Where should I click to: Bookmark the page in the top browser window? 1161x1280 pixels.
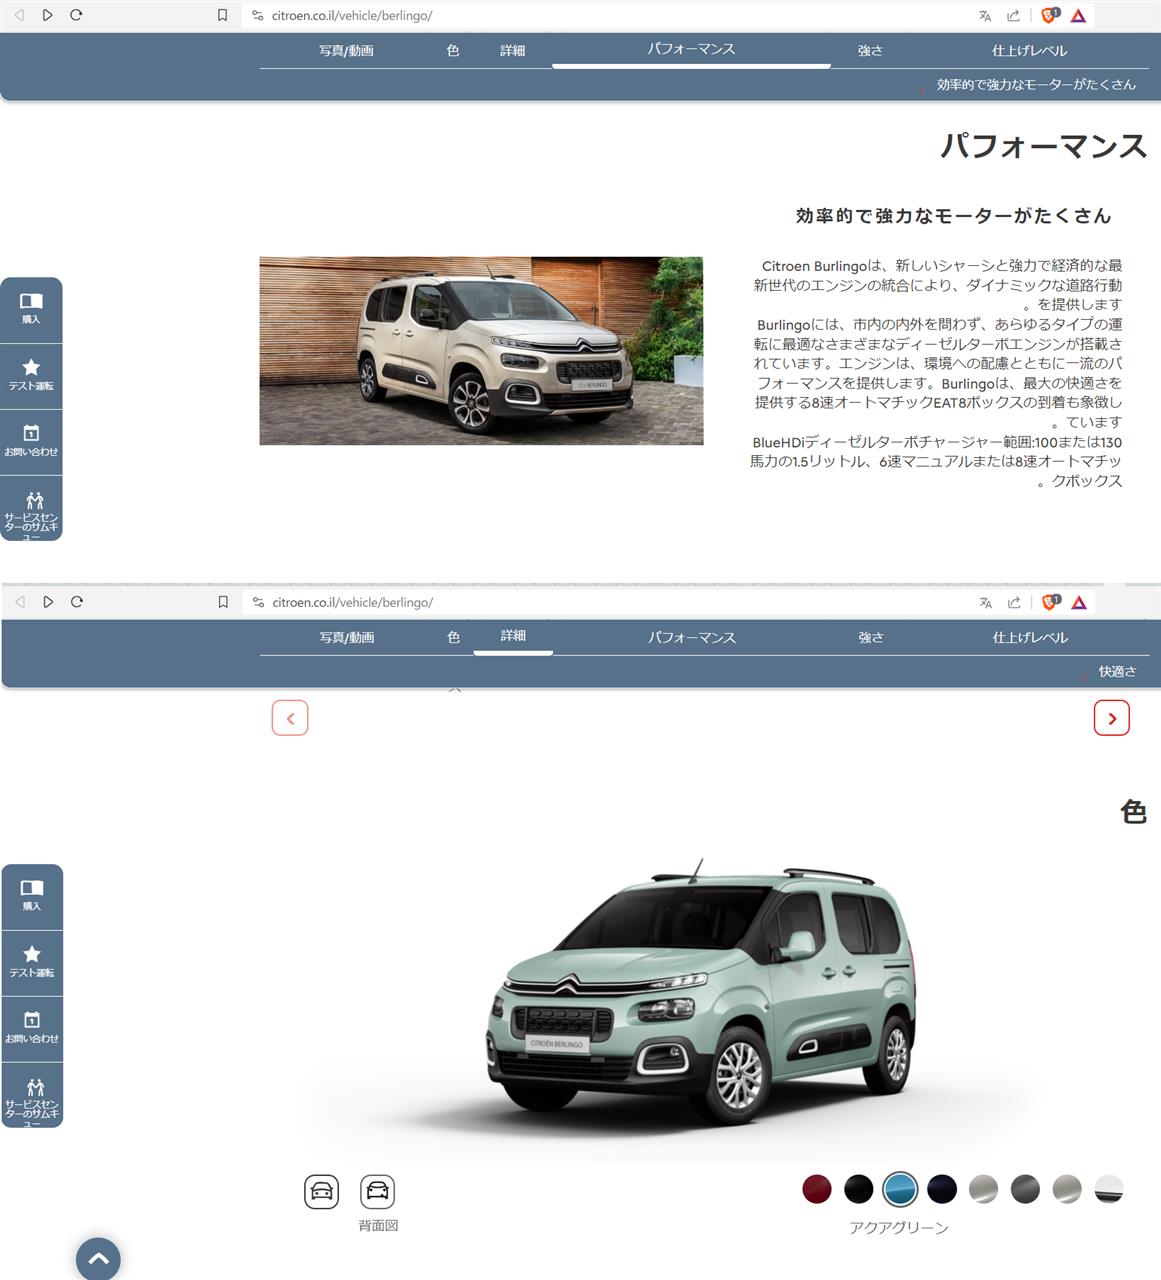[x=222, y=15]
